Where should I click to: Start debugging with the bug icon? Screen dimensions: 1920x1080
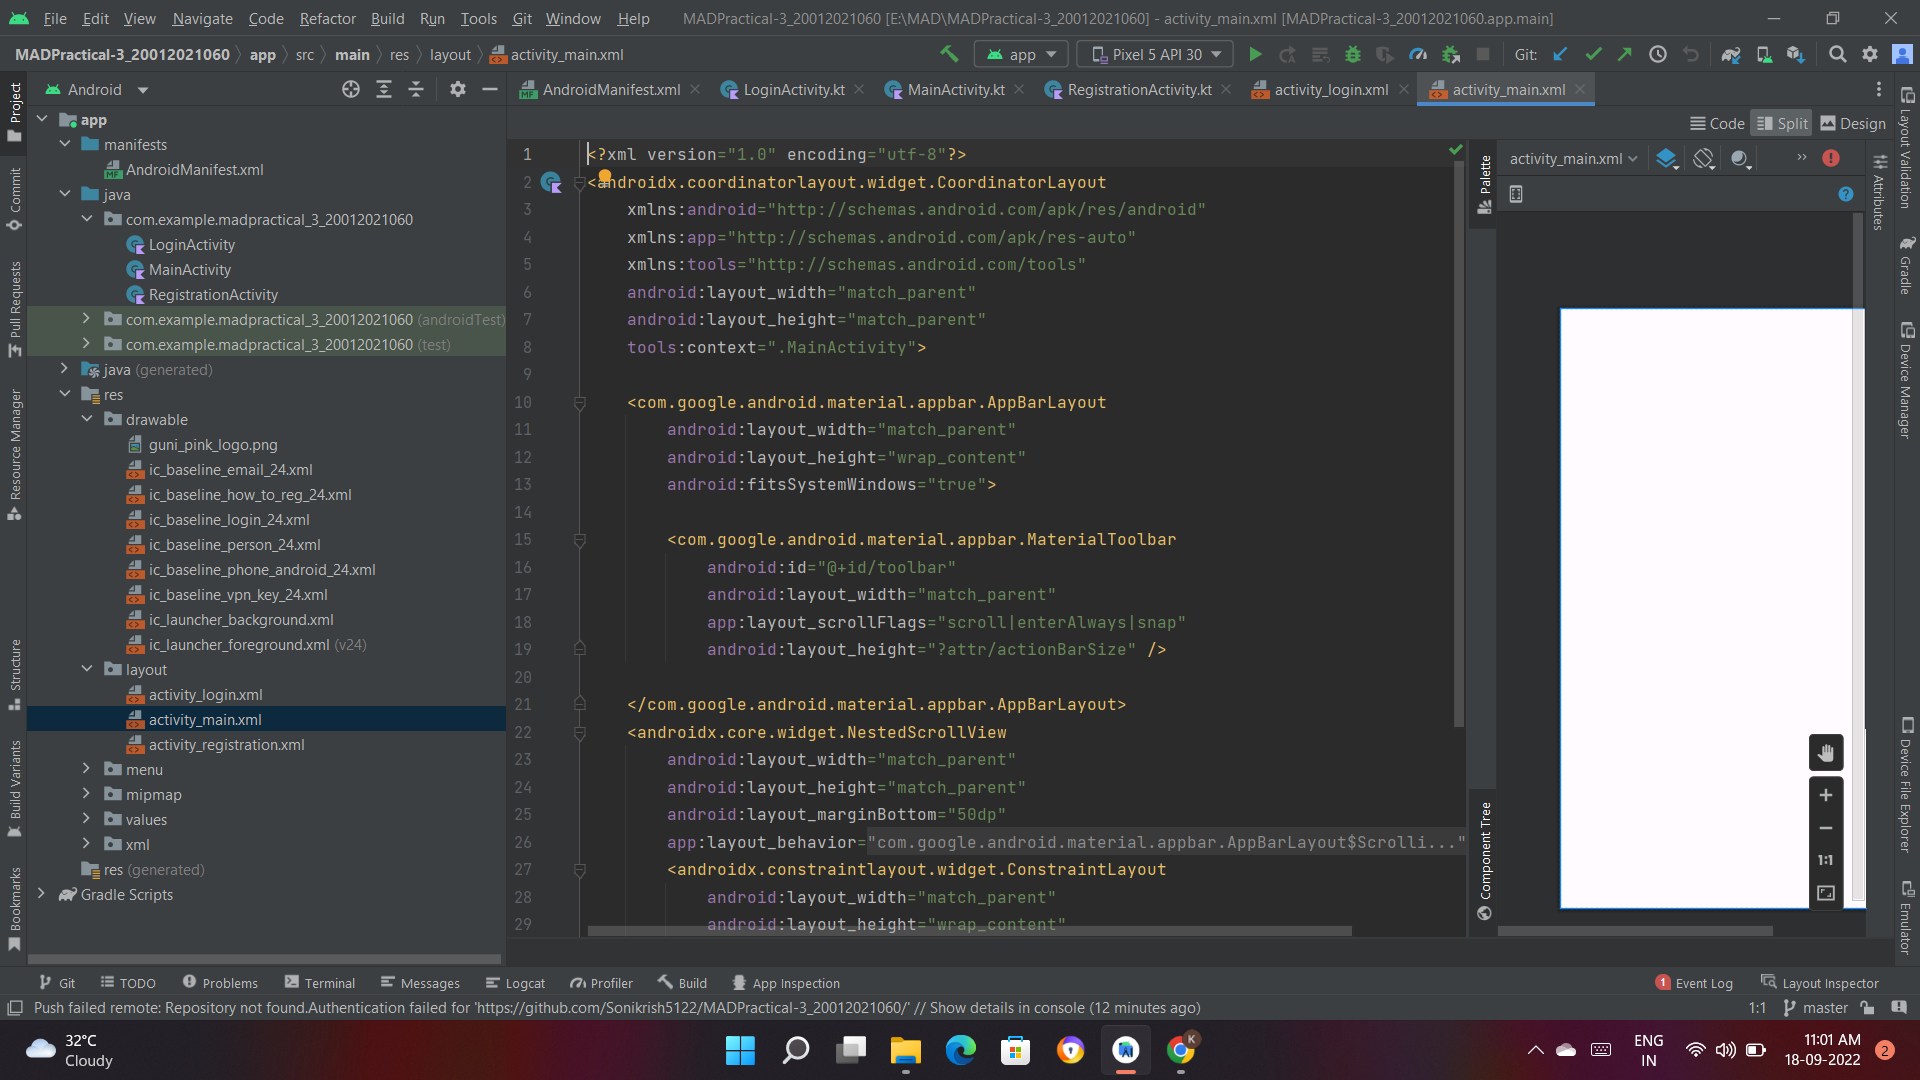point(1352,54)
